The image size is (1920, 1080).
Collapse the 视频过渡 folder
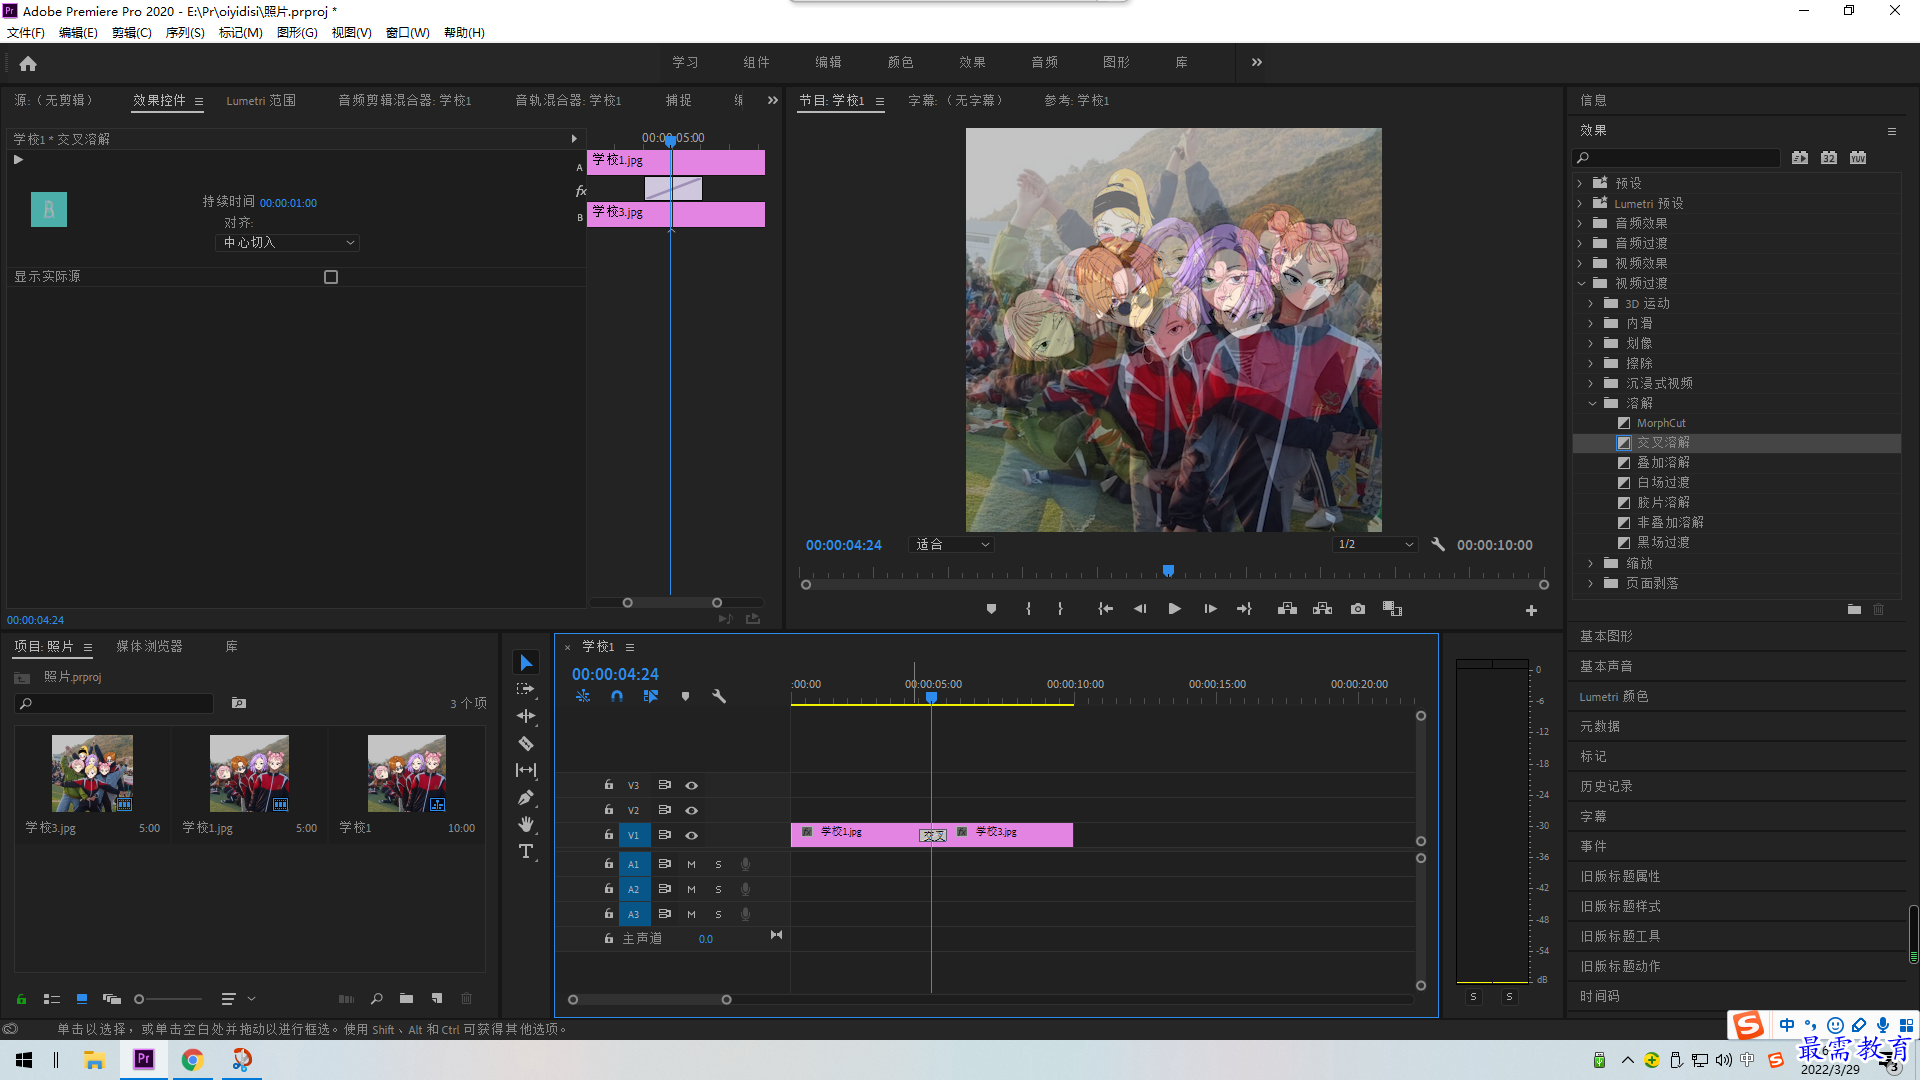point(1581,283)
